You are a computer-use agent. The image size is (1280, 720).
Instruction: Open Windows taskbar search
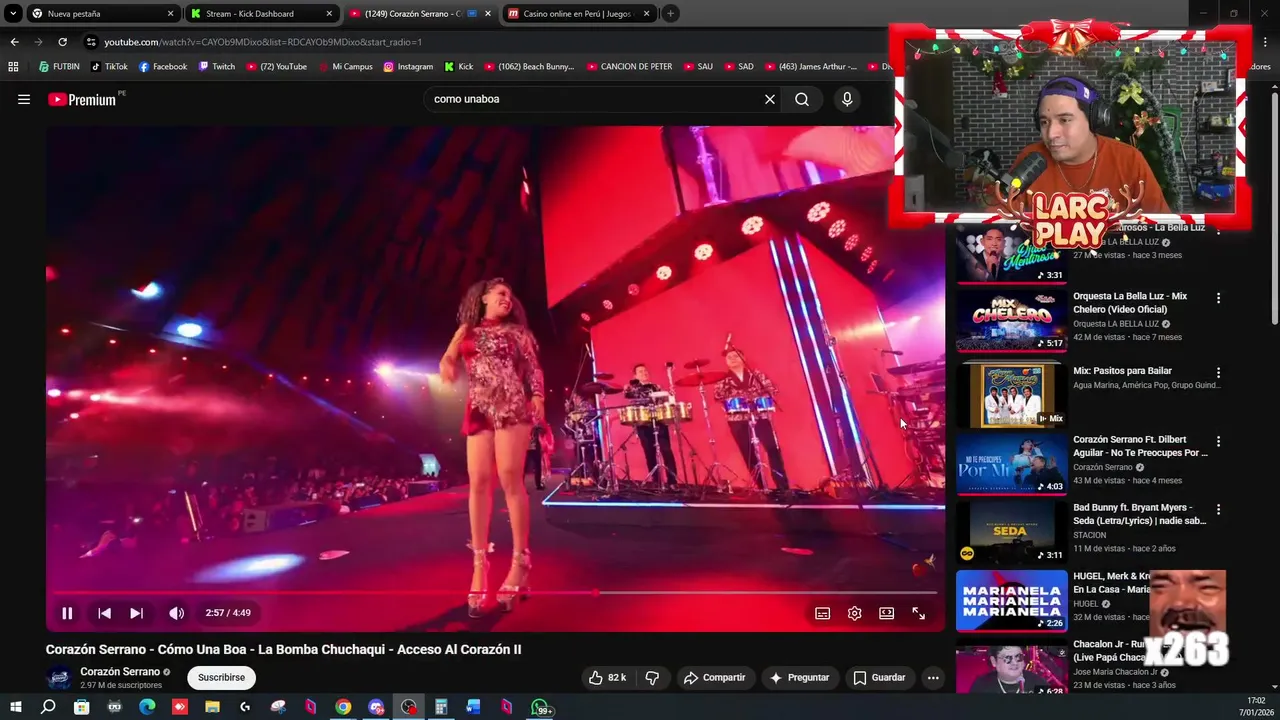click(x=48, y=707)
